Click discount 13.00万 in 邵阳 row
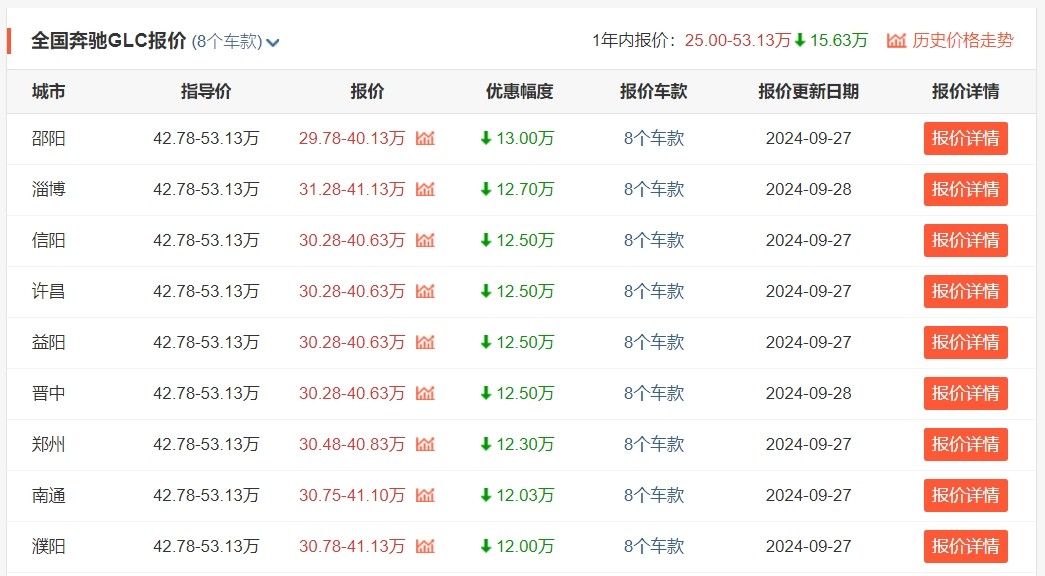Image resolution: width=1045 pixels, height=576 pixels. coord(524,138)
